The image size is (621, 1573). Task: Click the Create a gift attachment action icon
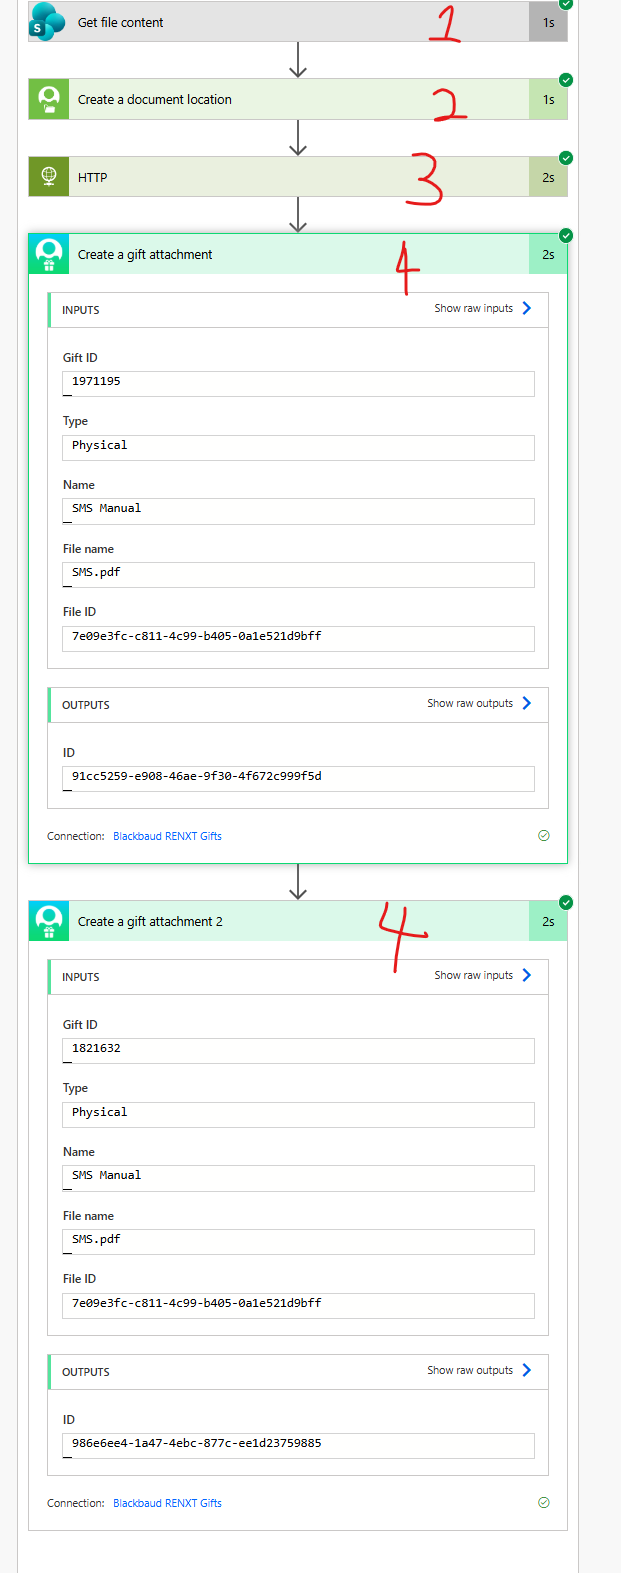coord(48,254)
